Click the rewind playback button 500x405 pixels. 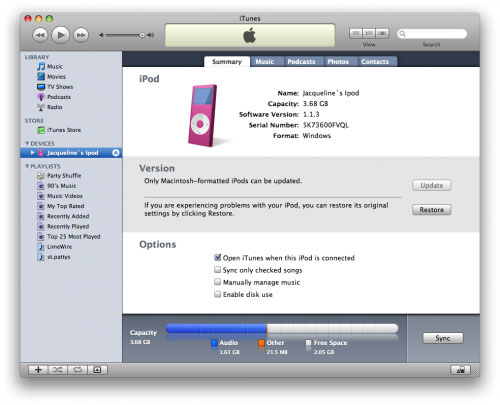click(x=40, y=35)
